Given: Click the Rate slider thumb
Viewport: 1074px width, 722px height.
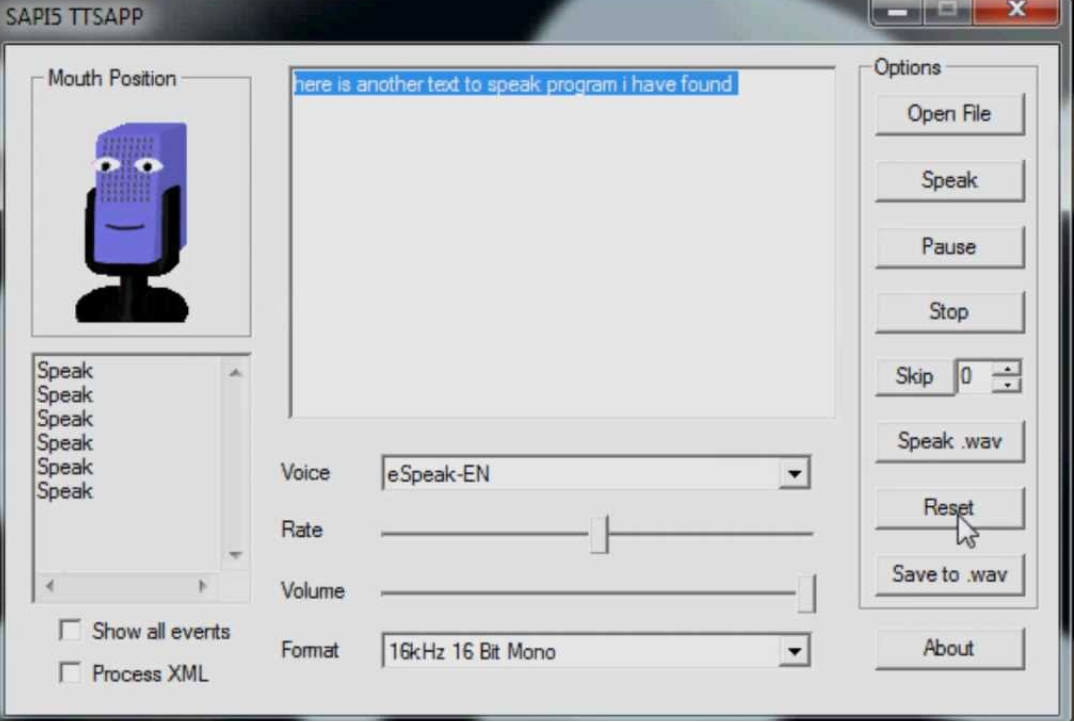Looking at the screenshot, I should coord(599,534).
